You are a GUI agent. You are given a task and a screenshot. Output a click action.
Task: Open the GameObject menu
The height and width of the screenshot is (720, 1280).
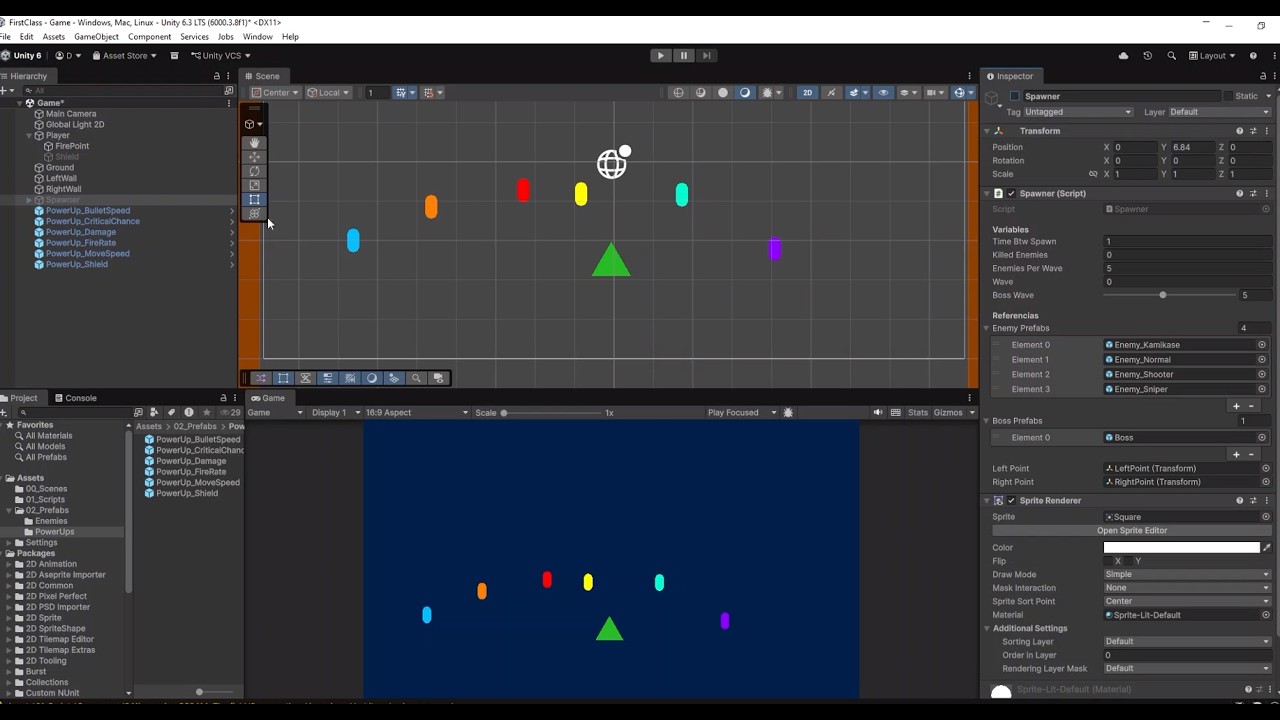click(96, 37)
